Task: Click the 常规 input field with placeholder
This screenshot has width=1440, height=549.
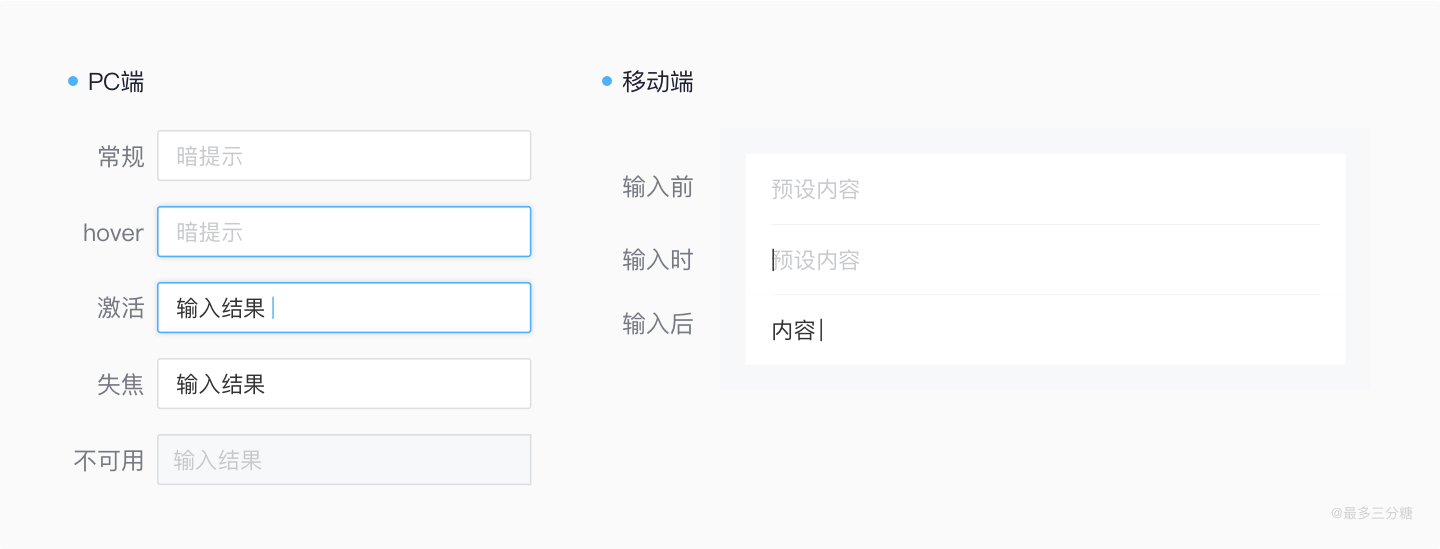Action: pyautogui.click(x=343, y=156)
